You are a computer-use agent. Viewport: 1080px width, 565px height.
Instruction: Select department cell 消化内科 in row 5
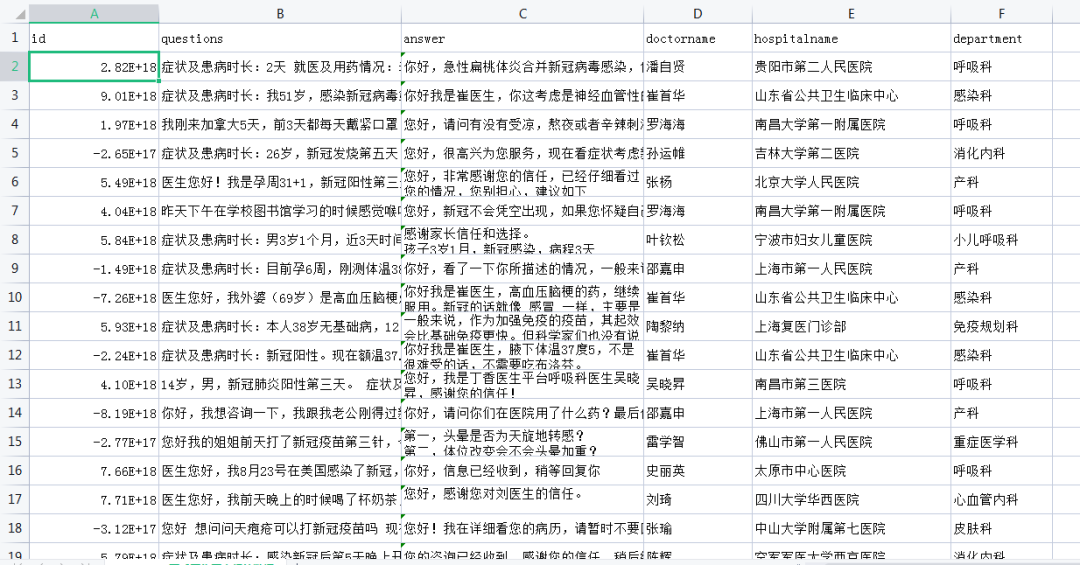[x=1001, y=153]
